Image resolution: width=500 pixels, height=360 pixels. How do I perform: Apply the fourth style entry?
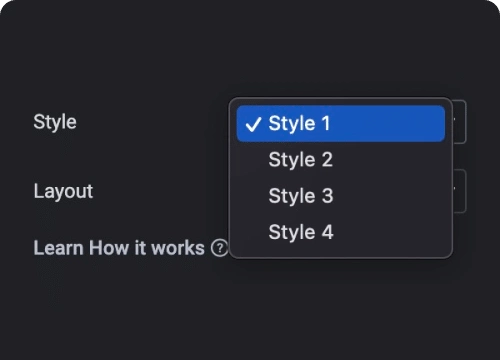pos(341,232)
